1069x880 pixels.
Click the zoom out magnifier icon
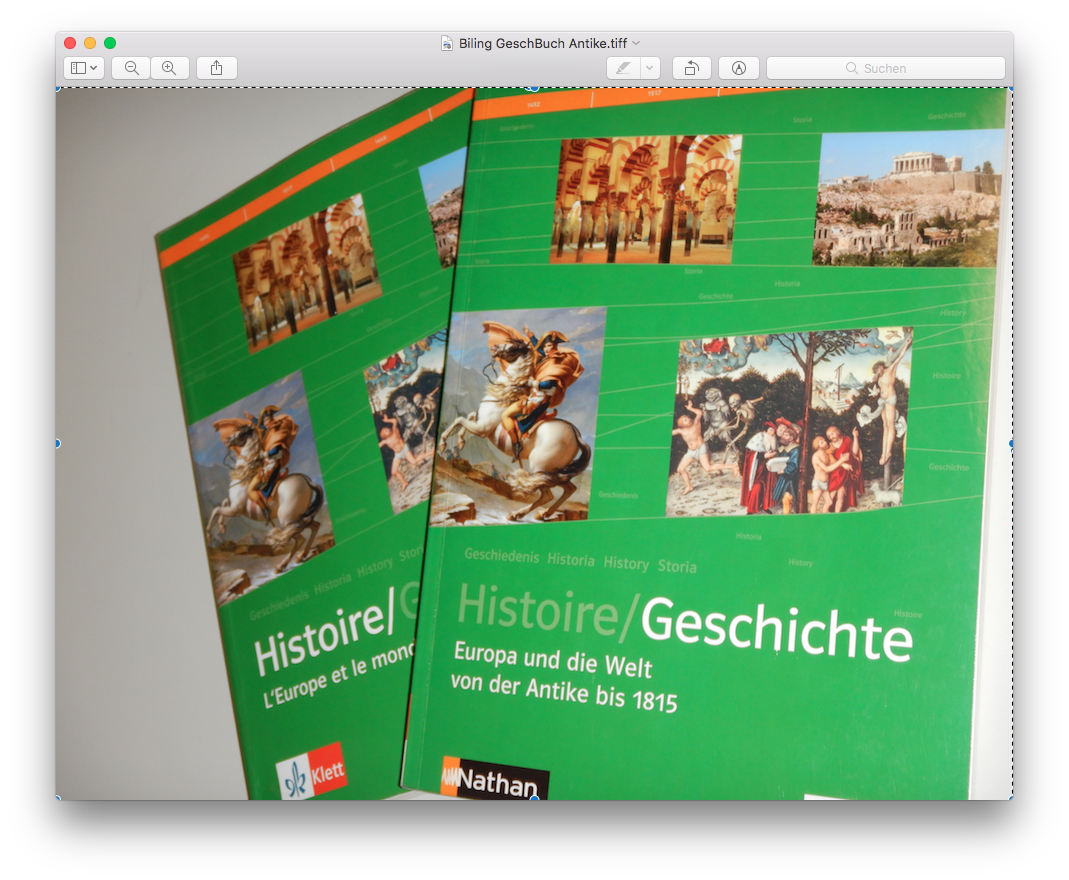point(132,68)
